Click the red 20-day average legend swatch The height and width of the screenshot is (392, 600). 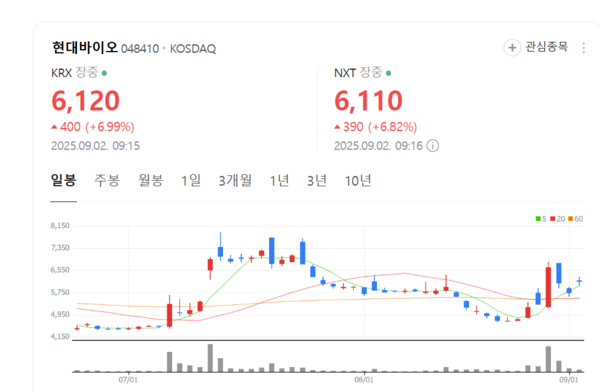pyautogui.click(x=553, y=219)
